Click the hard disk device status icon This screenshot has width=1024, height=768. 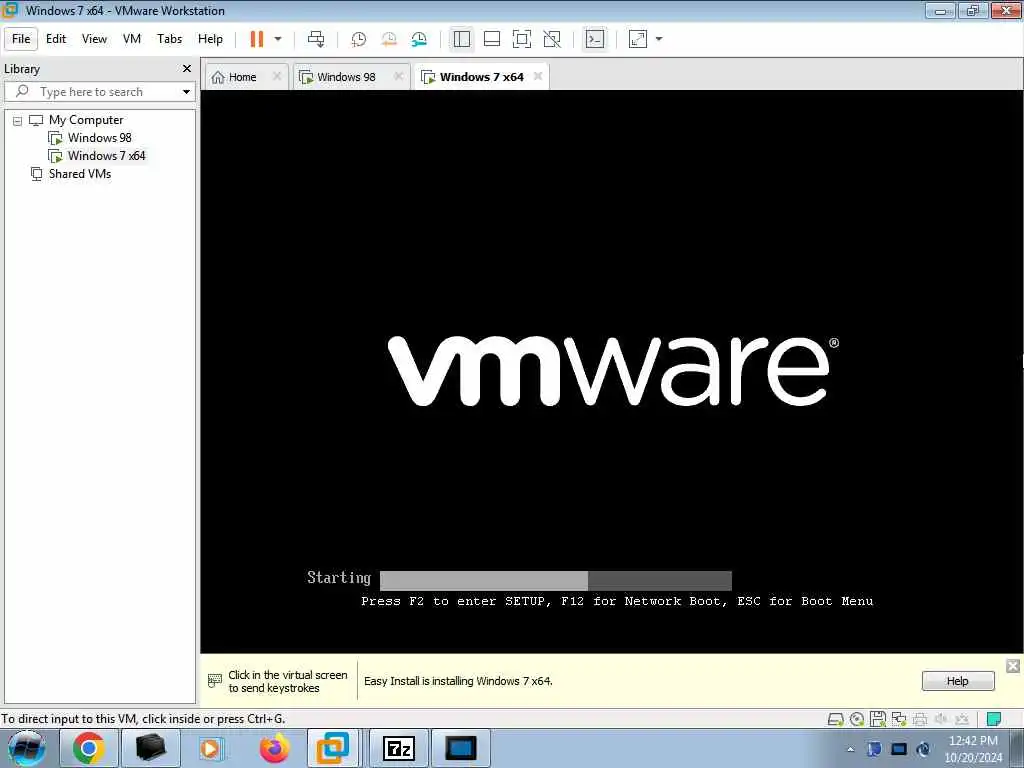tap(835, 720)
